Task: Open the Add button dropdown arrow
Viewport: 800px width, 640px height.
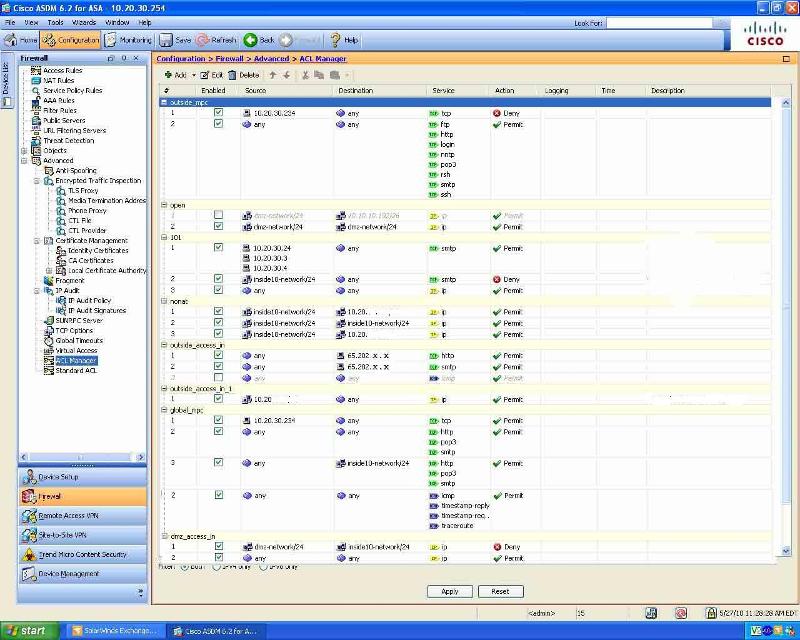Action: pos(194,76)
